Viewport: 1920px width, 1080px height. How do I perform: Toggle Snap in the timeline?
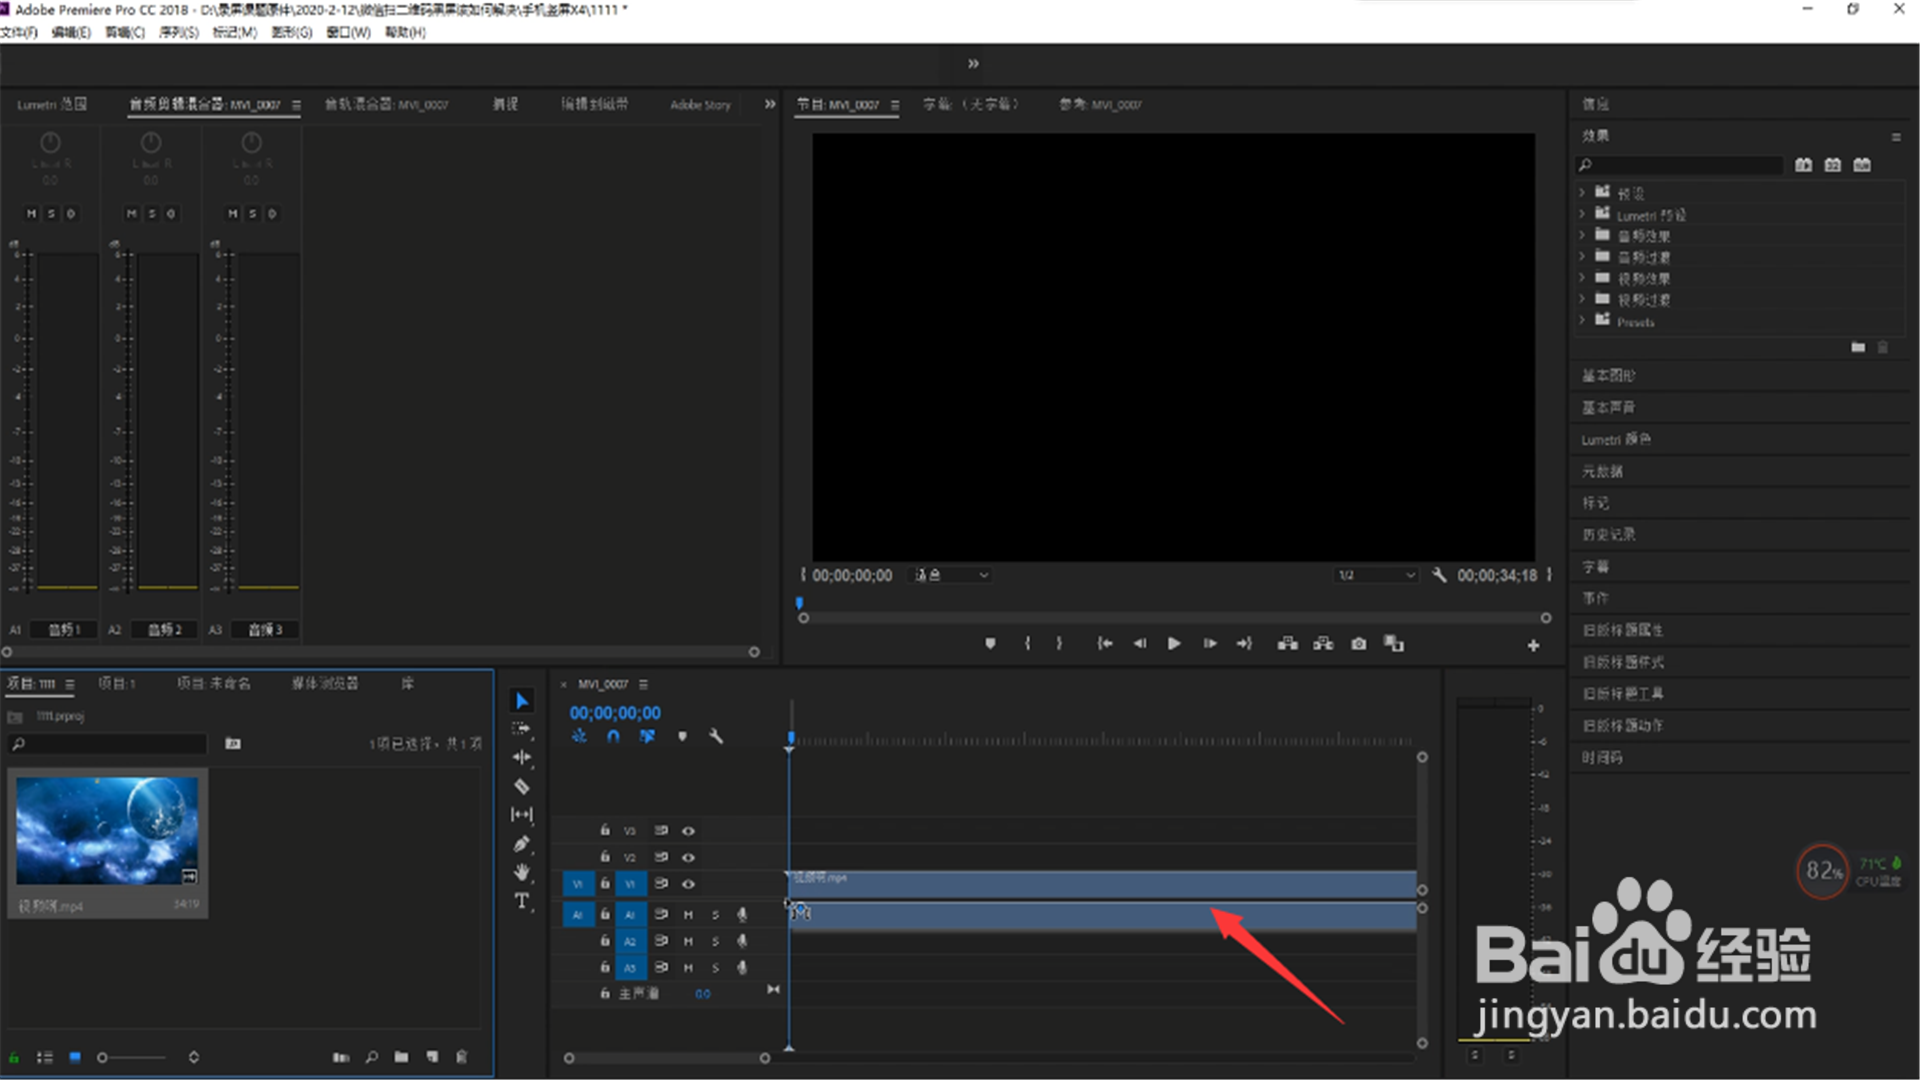click(x=613, y=736)
